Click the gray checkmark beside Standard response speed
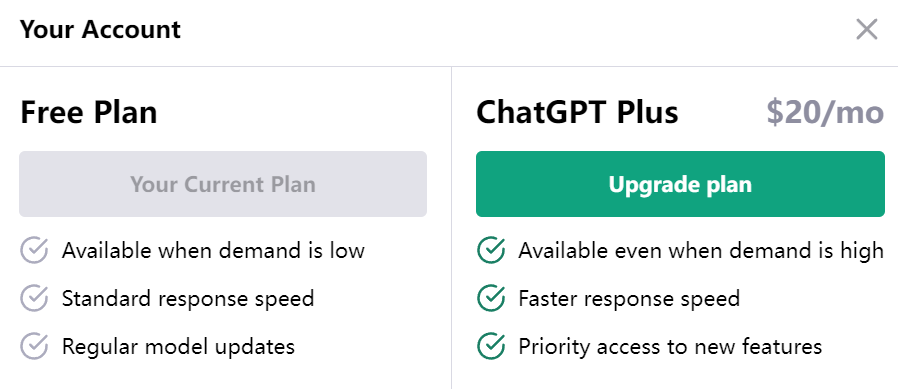 34,298
